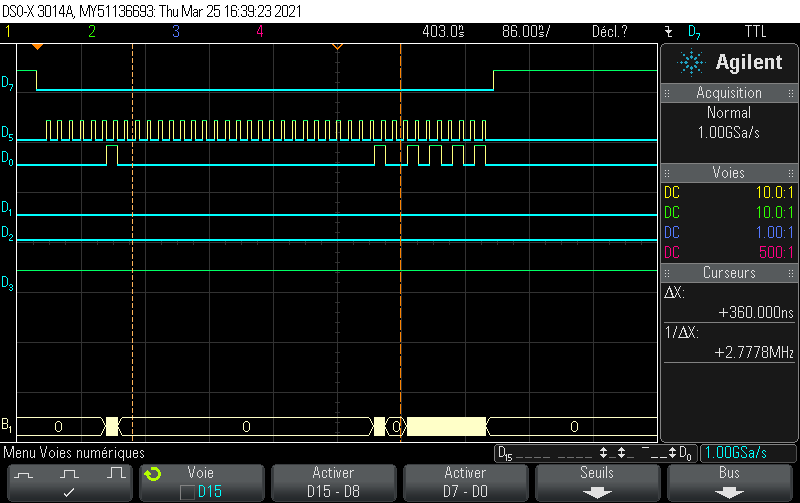Click the Curseurs panel right grip icon

[x=791, y=273]
